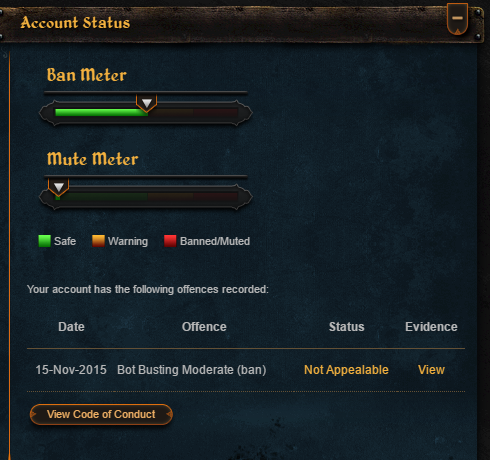Click the orange Warning legend swatch

(98, 241)
